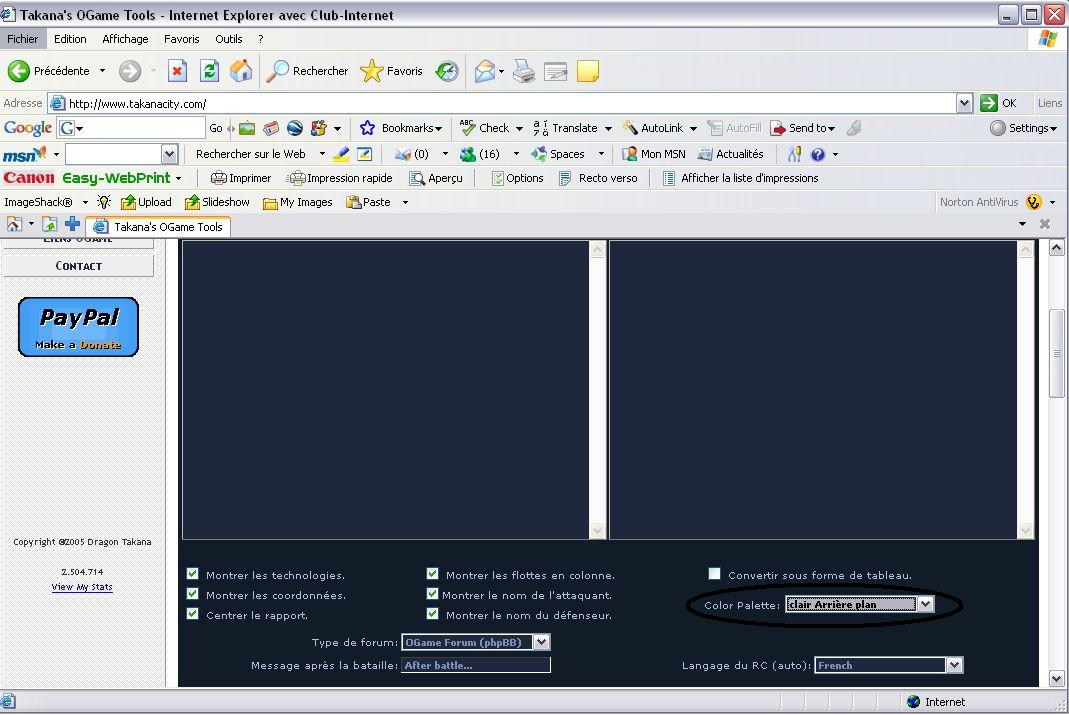Open the Affichage menu
The height and width of the screenshot is (715, 1069).
point(125,39)
